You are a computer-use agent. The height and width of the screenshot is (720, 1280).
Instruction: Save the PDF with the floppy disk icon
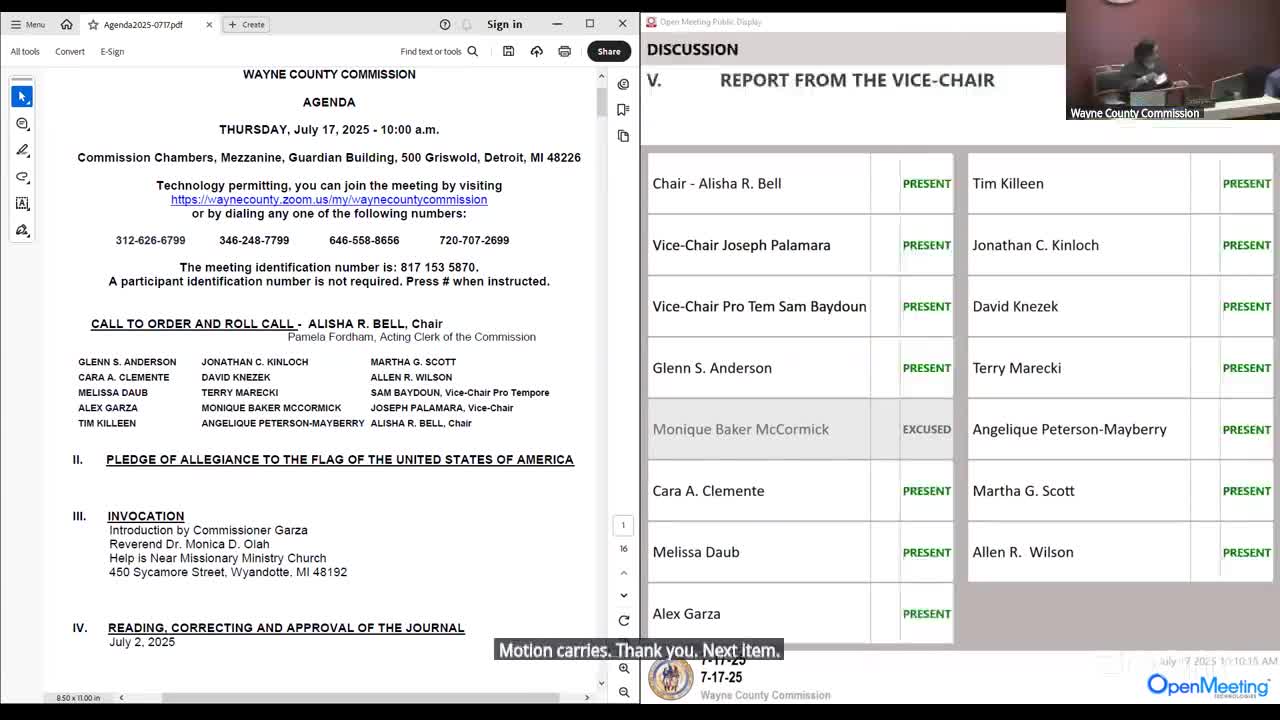[508, 51]
